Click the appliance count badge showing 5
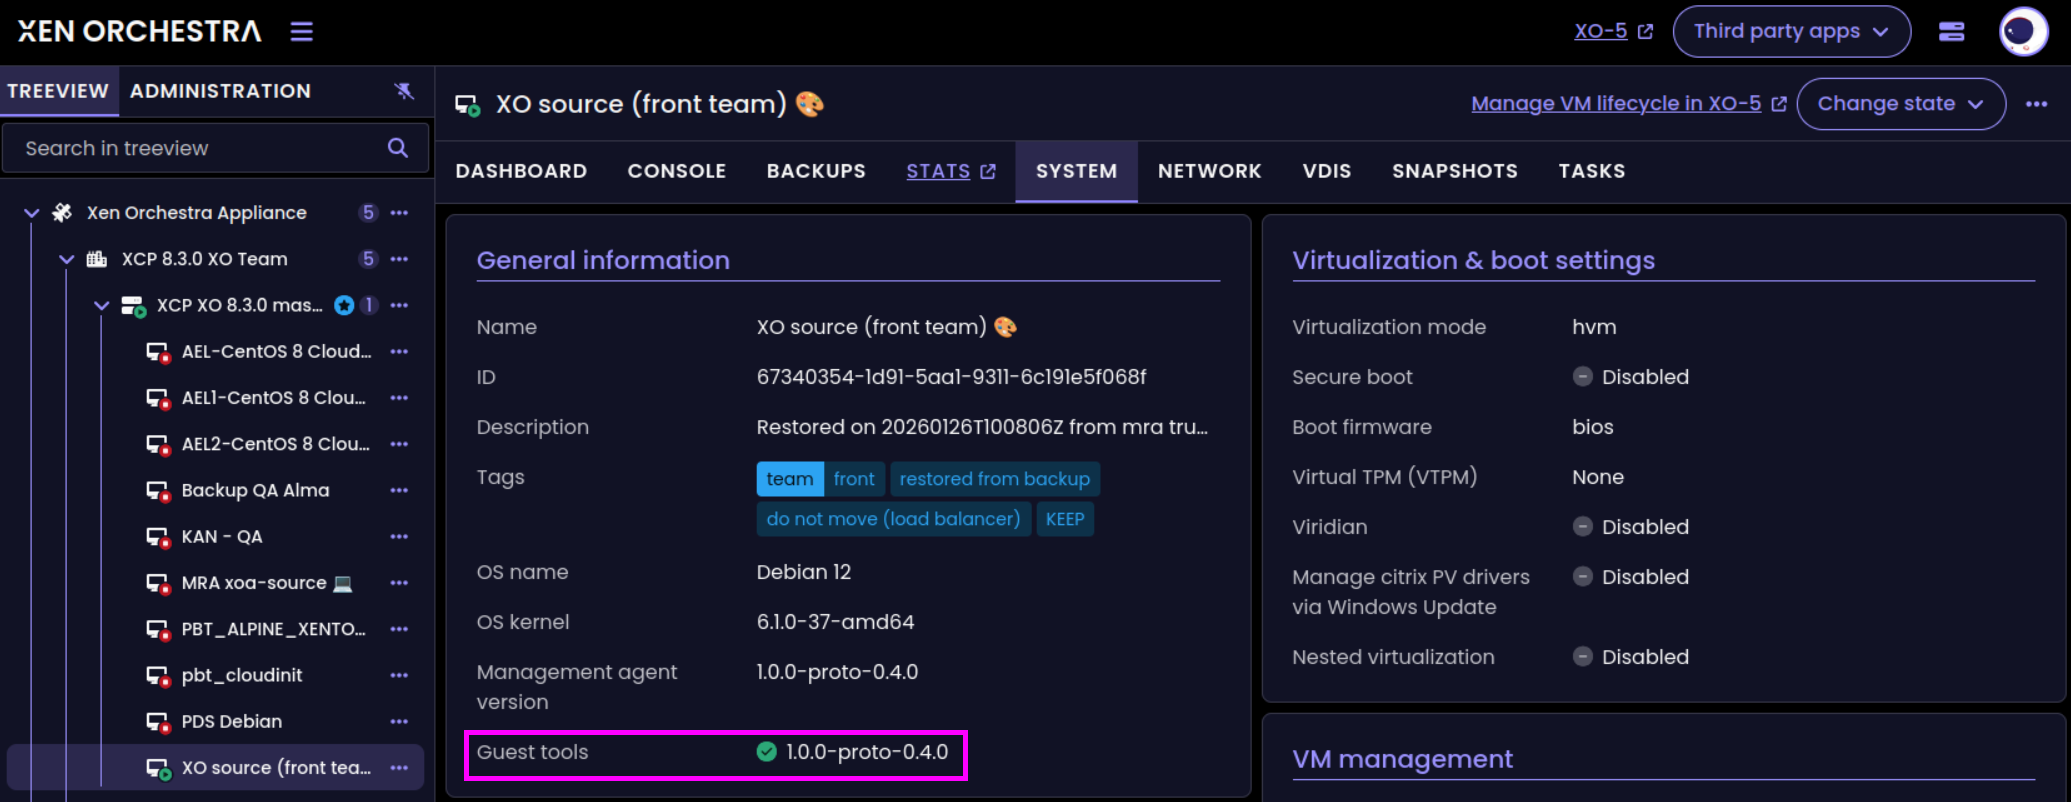The height and width of the screenshot is (802, 2071). tap(368, 213)
